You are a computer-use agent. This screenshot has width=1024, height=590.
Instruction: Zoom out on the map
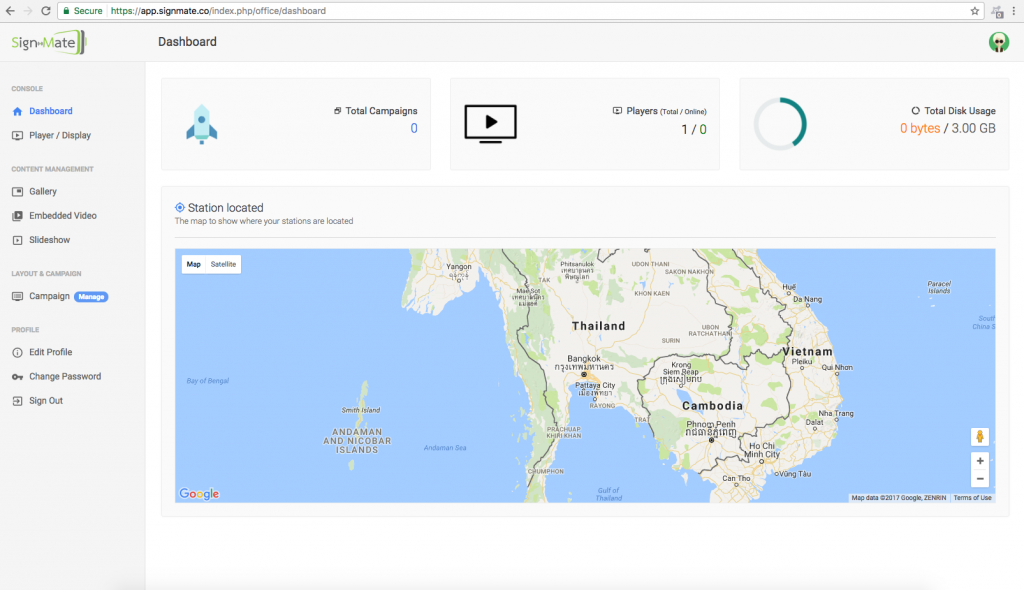[980, 479]
